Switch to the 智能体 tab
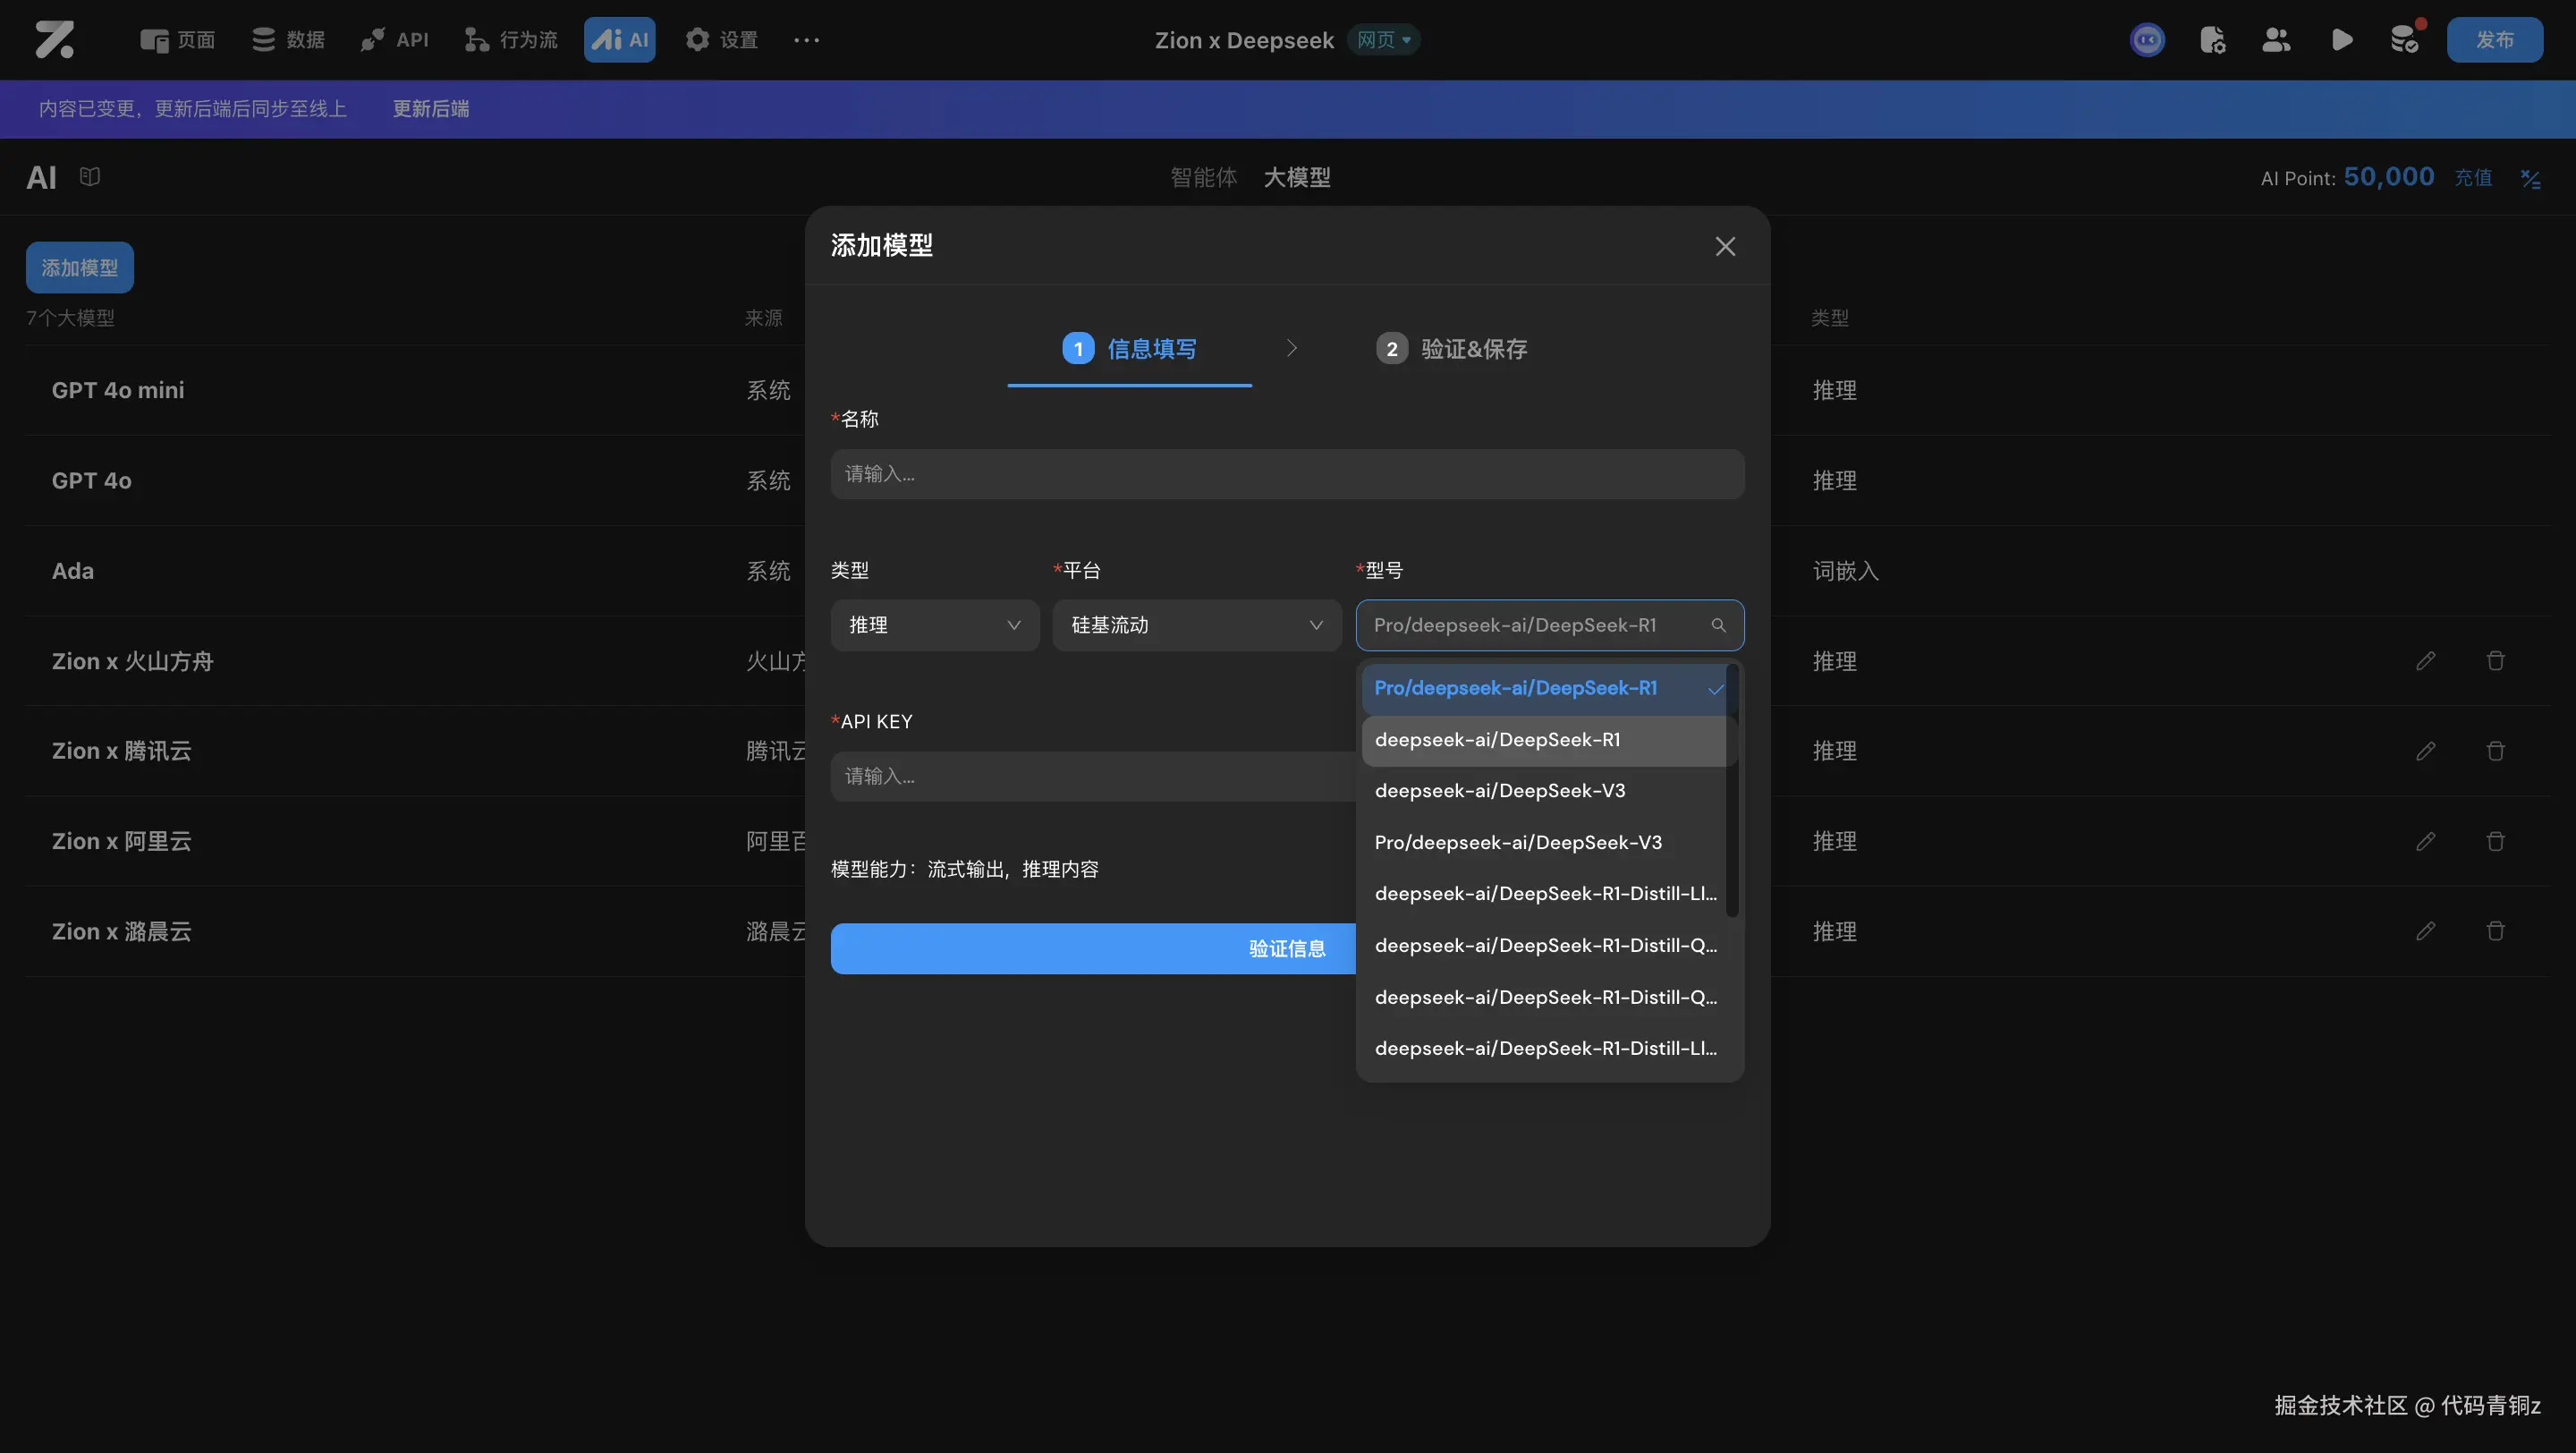Viewport: 2576px width, 1453px height. click(1203, 178)
